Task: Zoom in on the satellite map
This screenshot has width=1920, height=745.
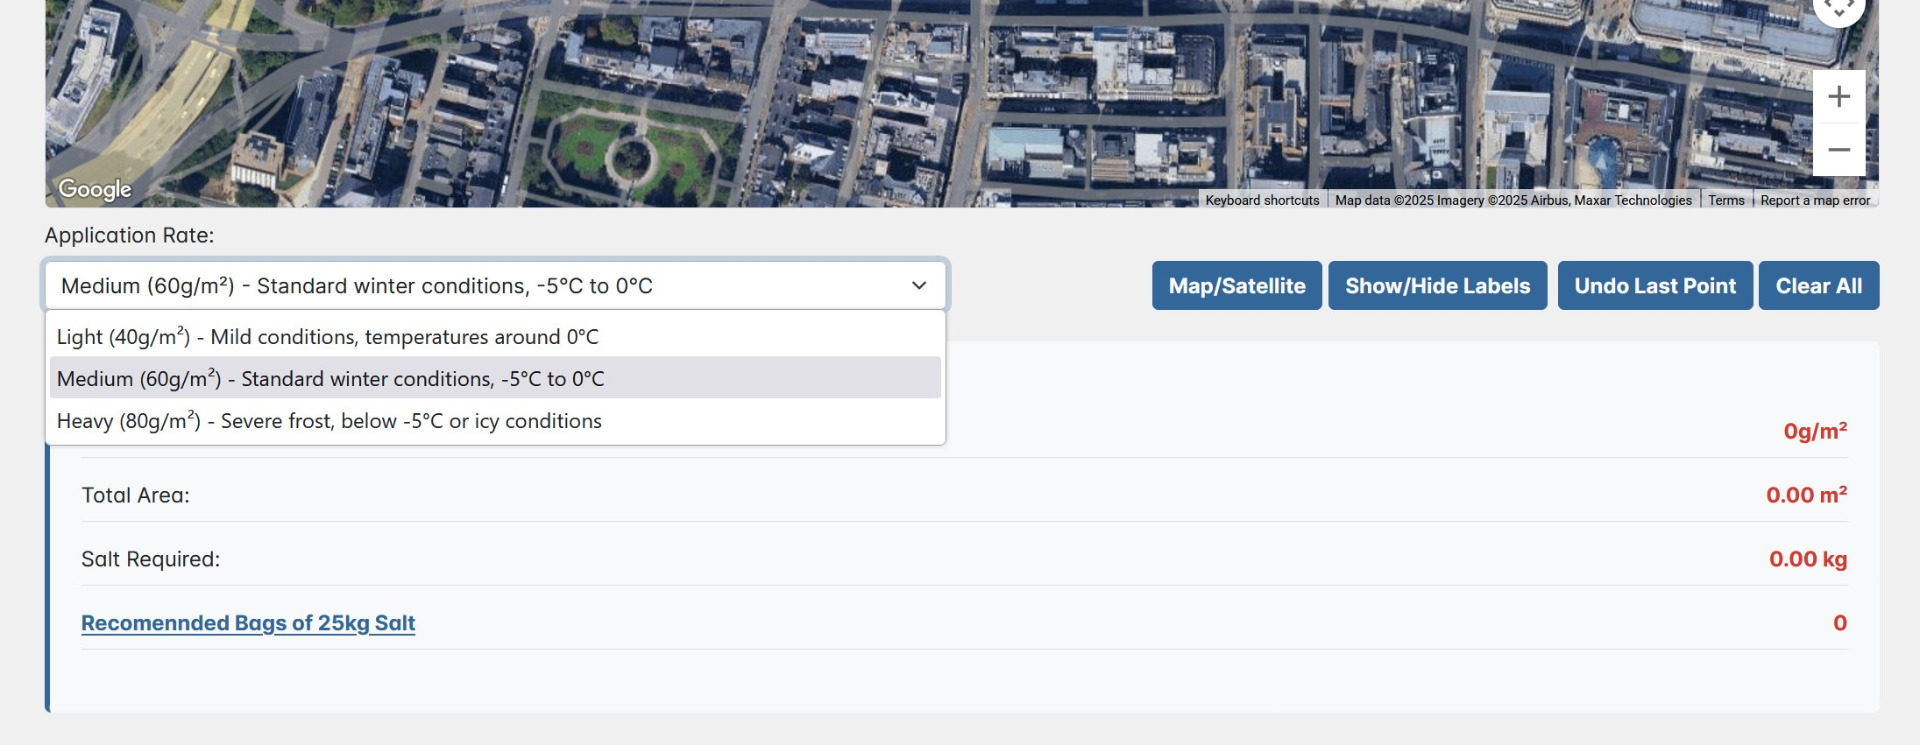Action: [1838, 97]
